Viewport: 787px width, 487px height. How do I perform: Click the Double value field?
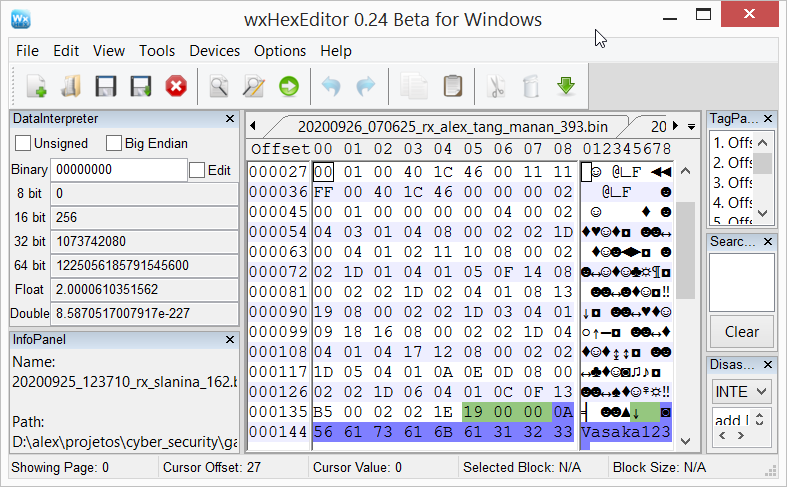[144, 314]
